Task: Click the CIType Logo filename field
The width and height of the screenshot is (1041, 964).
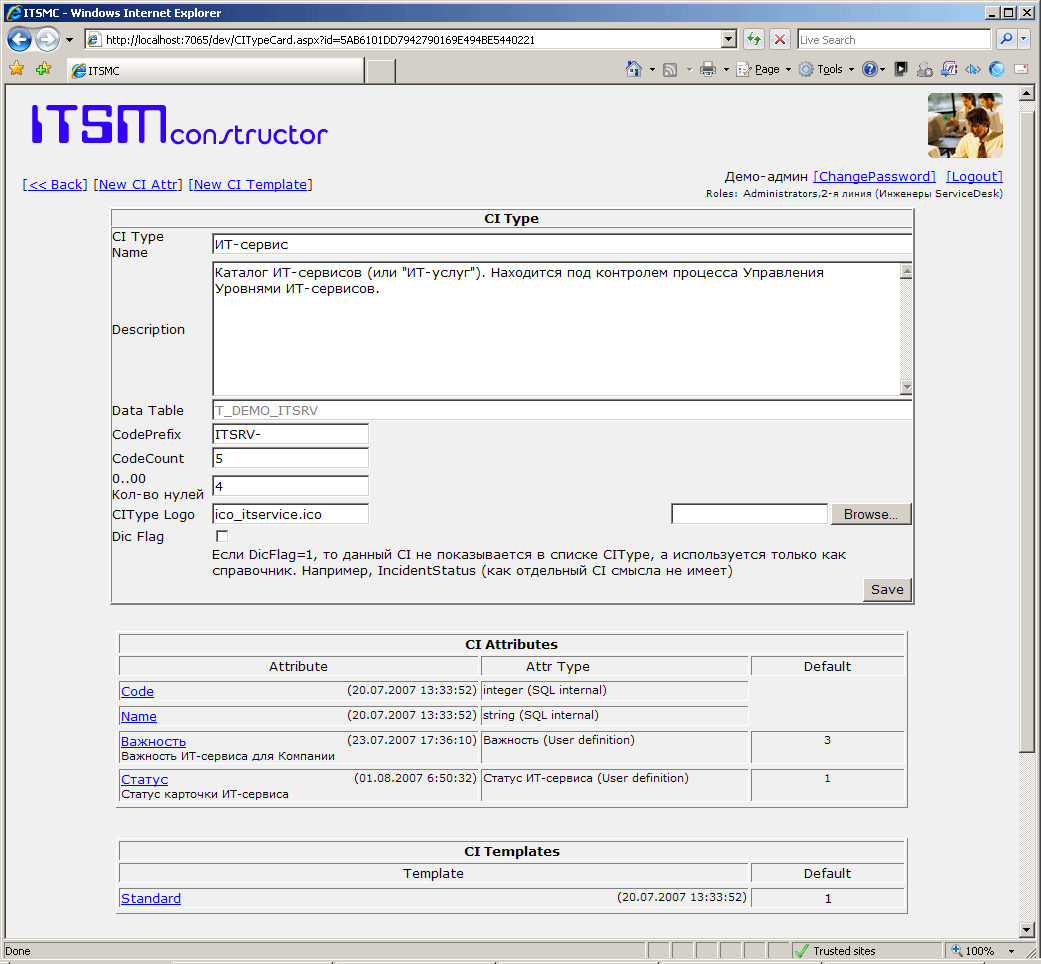Action: (290, 515)
